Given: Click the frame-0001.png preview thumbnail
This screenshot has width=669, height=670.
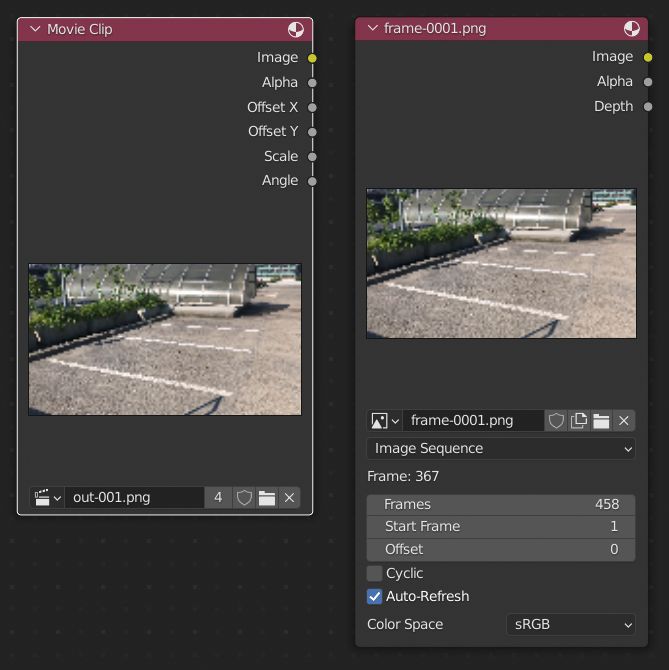Looking at the screenshot, I should click(x=501, y=263).
